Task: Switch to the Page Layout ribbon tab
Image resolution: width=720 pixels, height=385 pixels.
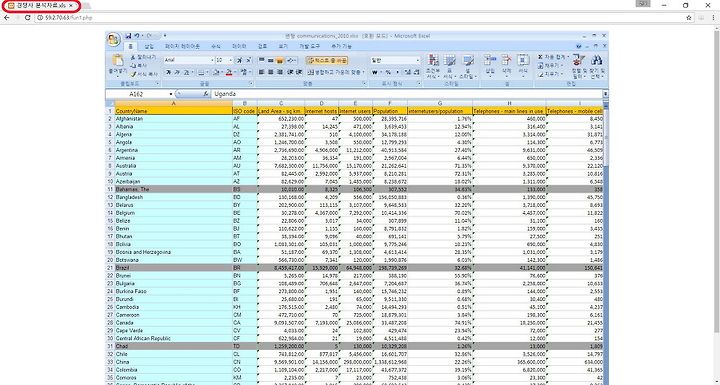Action: (182, 46)
